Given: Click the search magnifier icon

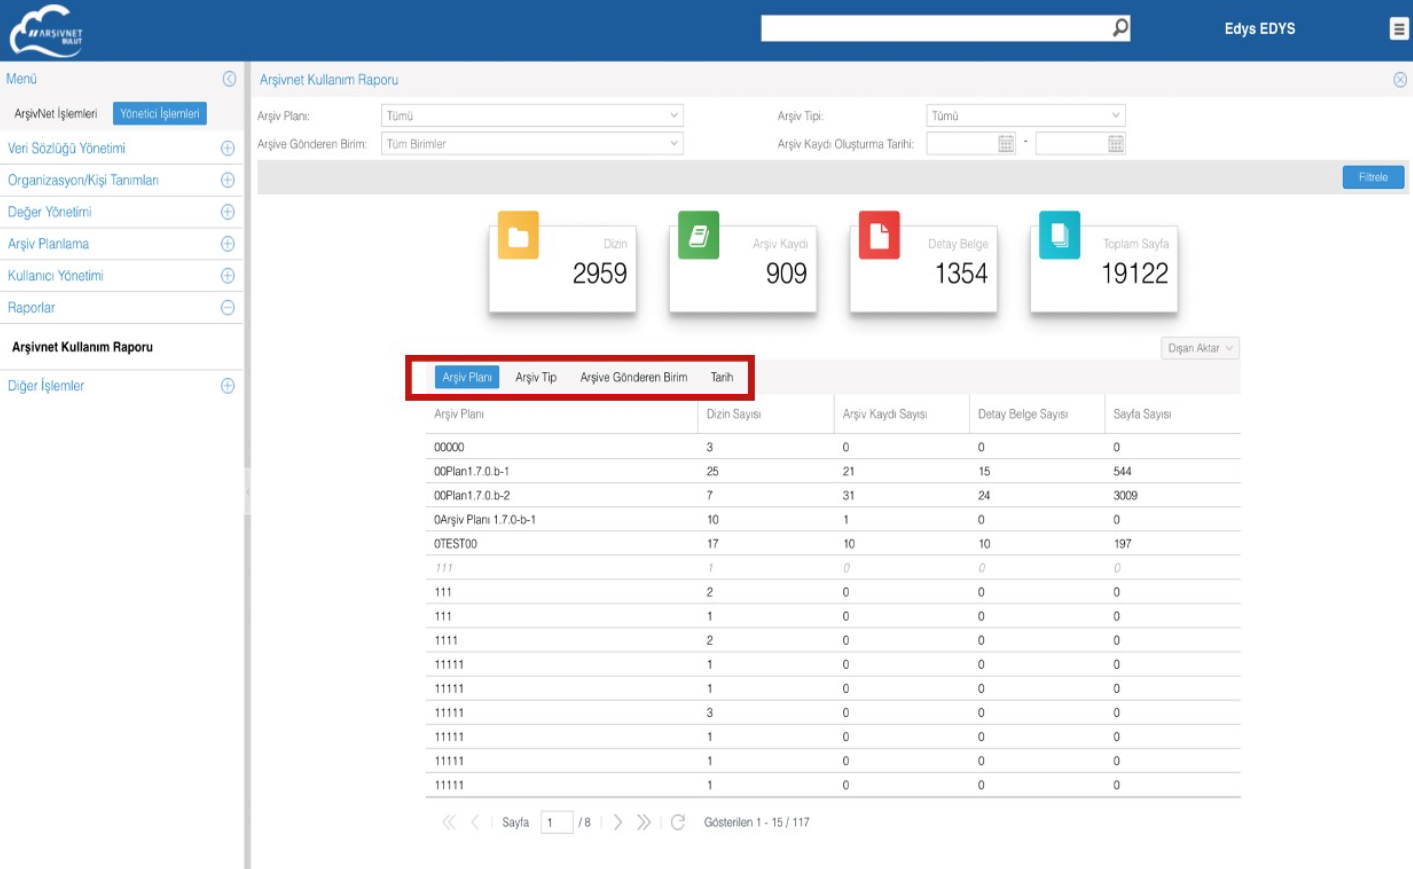Looking at the screenshot, I should [x=1120, y=28].
